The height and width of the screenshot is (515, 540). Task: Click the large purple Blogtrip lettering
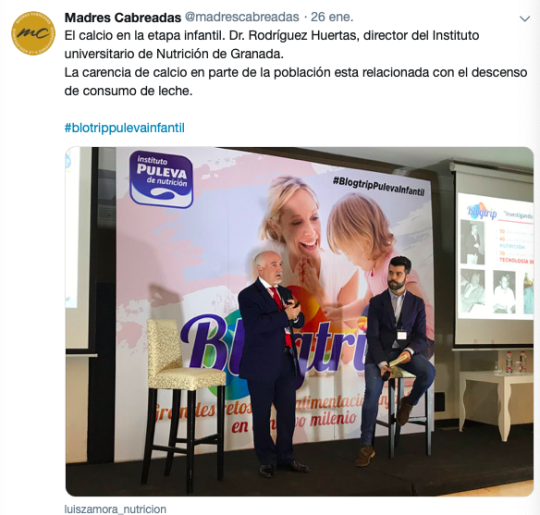pyautogui.click(x=272, y=348)
